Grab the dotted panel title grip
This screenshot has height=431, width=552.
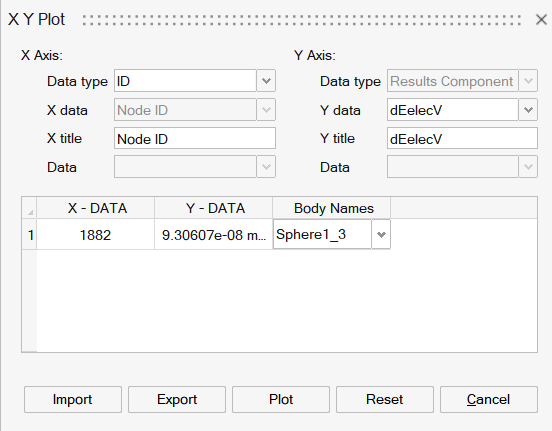tap(302, 20)
